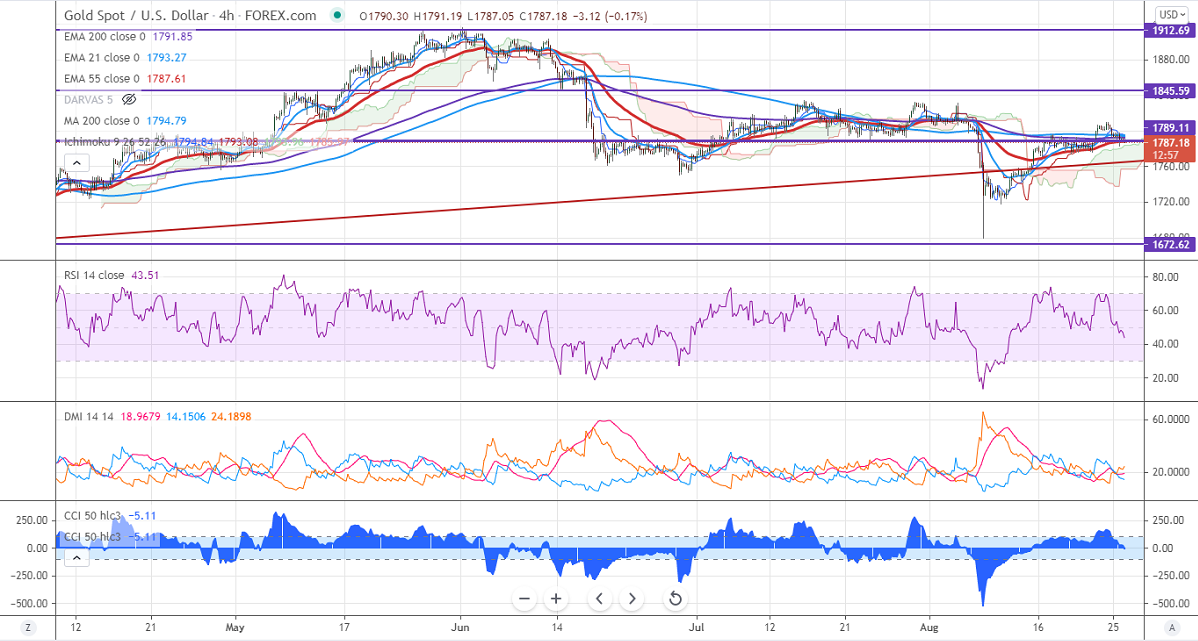Click the −500.00 level on right CCI scale
Screen dimensions: 1198x641
click(1170, 603)
